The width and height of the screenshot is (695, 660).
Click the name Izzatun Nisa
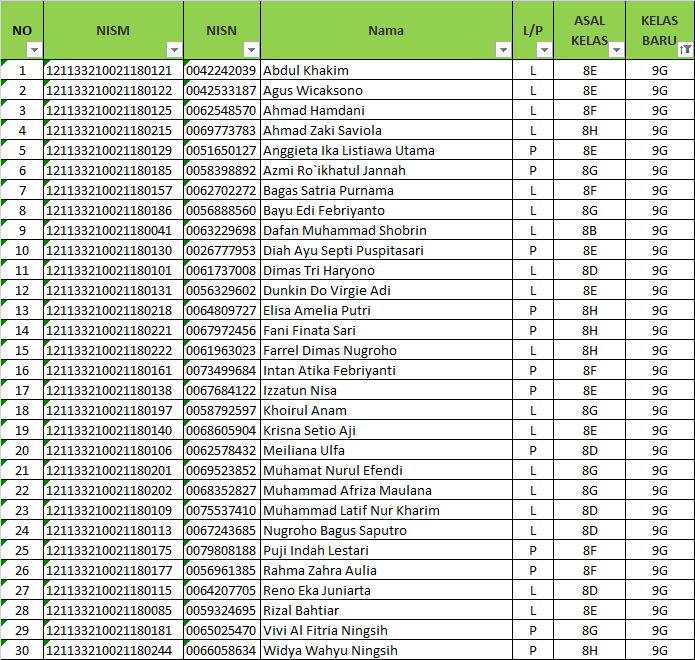pyautogui.click(x=300, y=391)
